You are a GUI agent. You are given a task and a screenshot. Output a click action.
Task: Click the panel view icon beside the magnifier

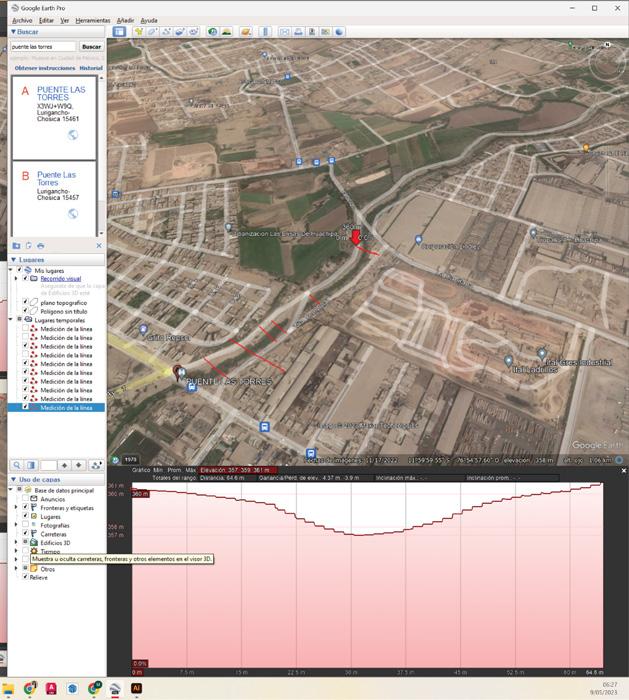(x=31, y=465)
